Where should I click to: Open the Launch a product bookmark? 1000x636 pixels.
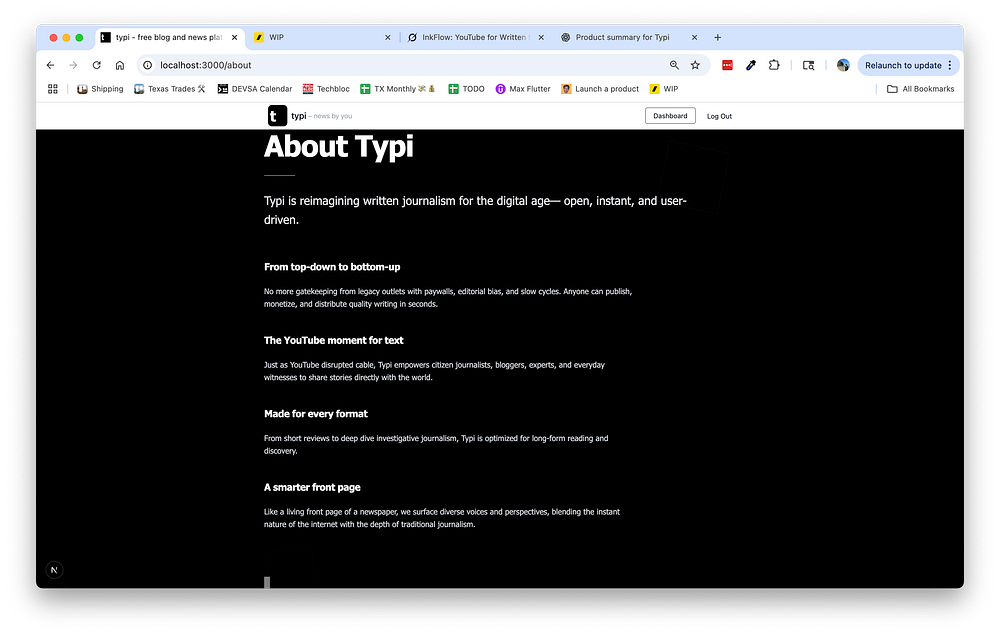600,89
